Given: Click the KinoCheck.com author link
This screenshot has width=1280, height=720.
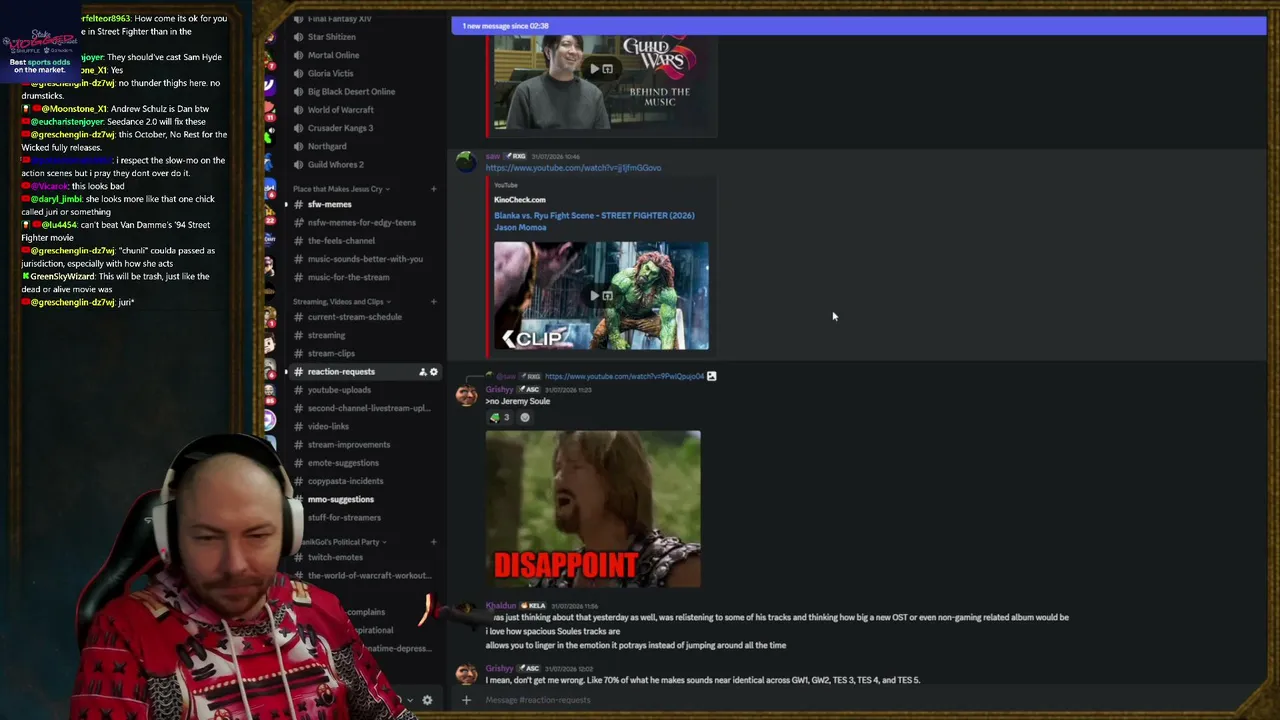Looking at the screenshot, I should pyautogui.click(x=520, y=200).
